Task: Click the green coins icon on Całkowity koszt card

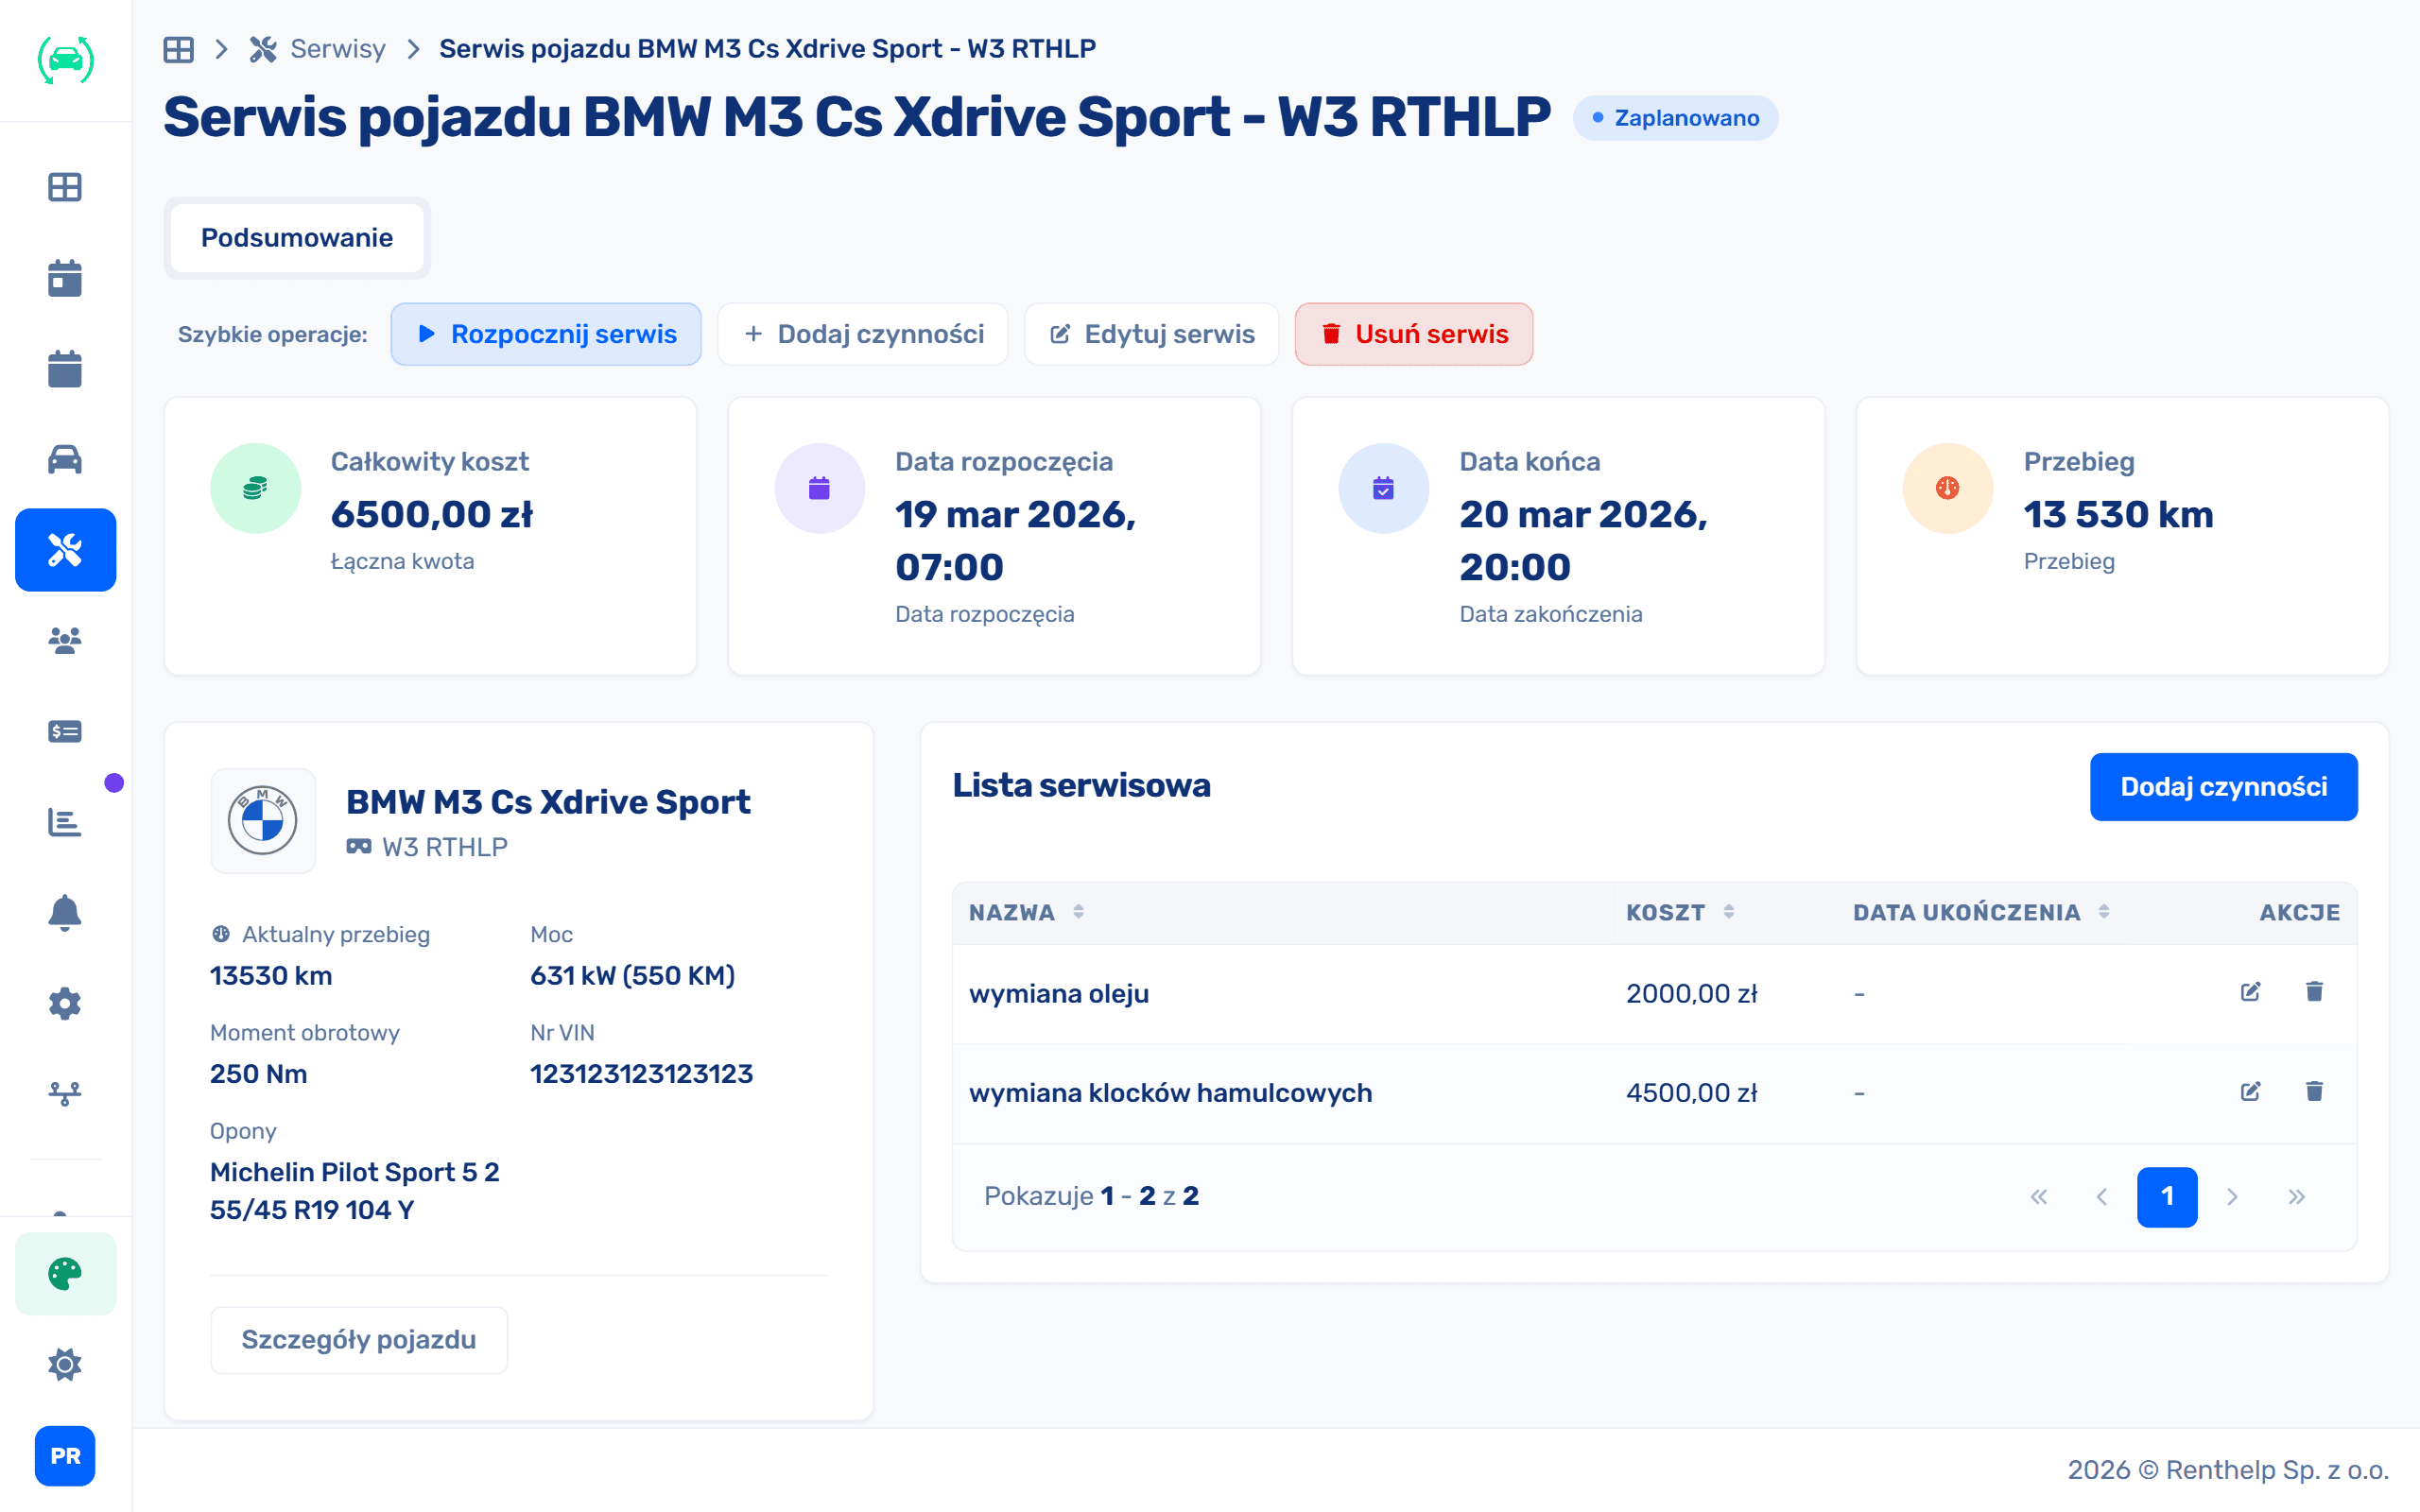Action: point(255,488)
